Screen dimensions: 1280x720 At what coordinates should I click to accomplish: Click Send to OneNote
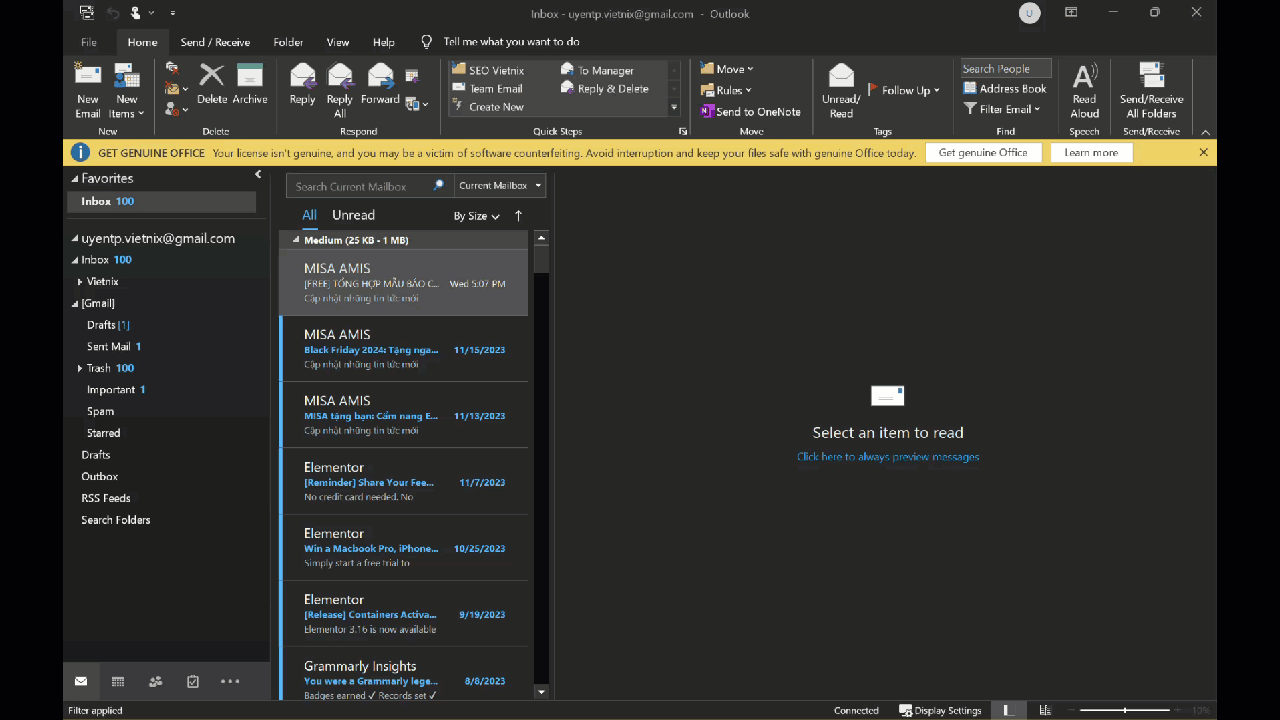(x=751, y=112)
